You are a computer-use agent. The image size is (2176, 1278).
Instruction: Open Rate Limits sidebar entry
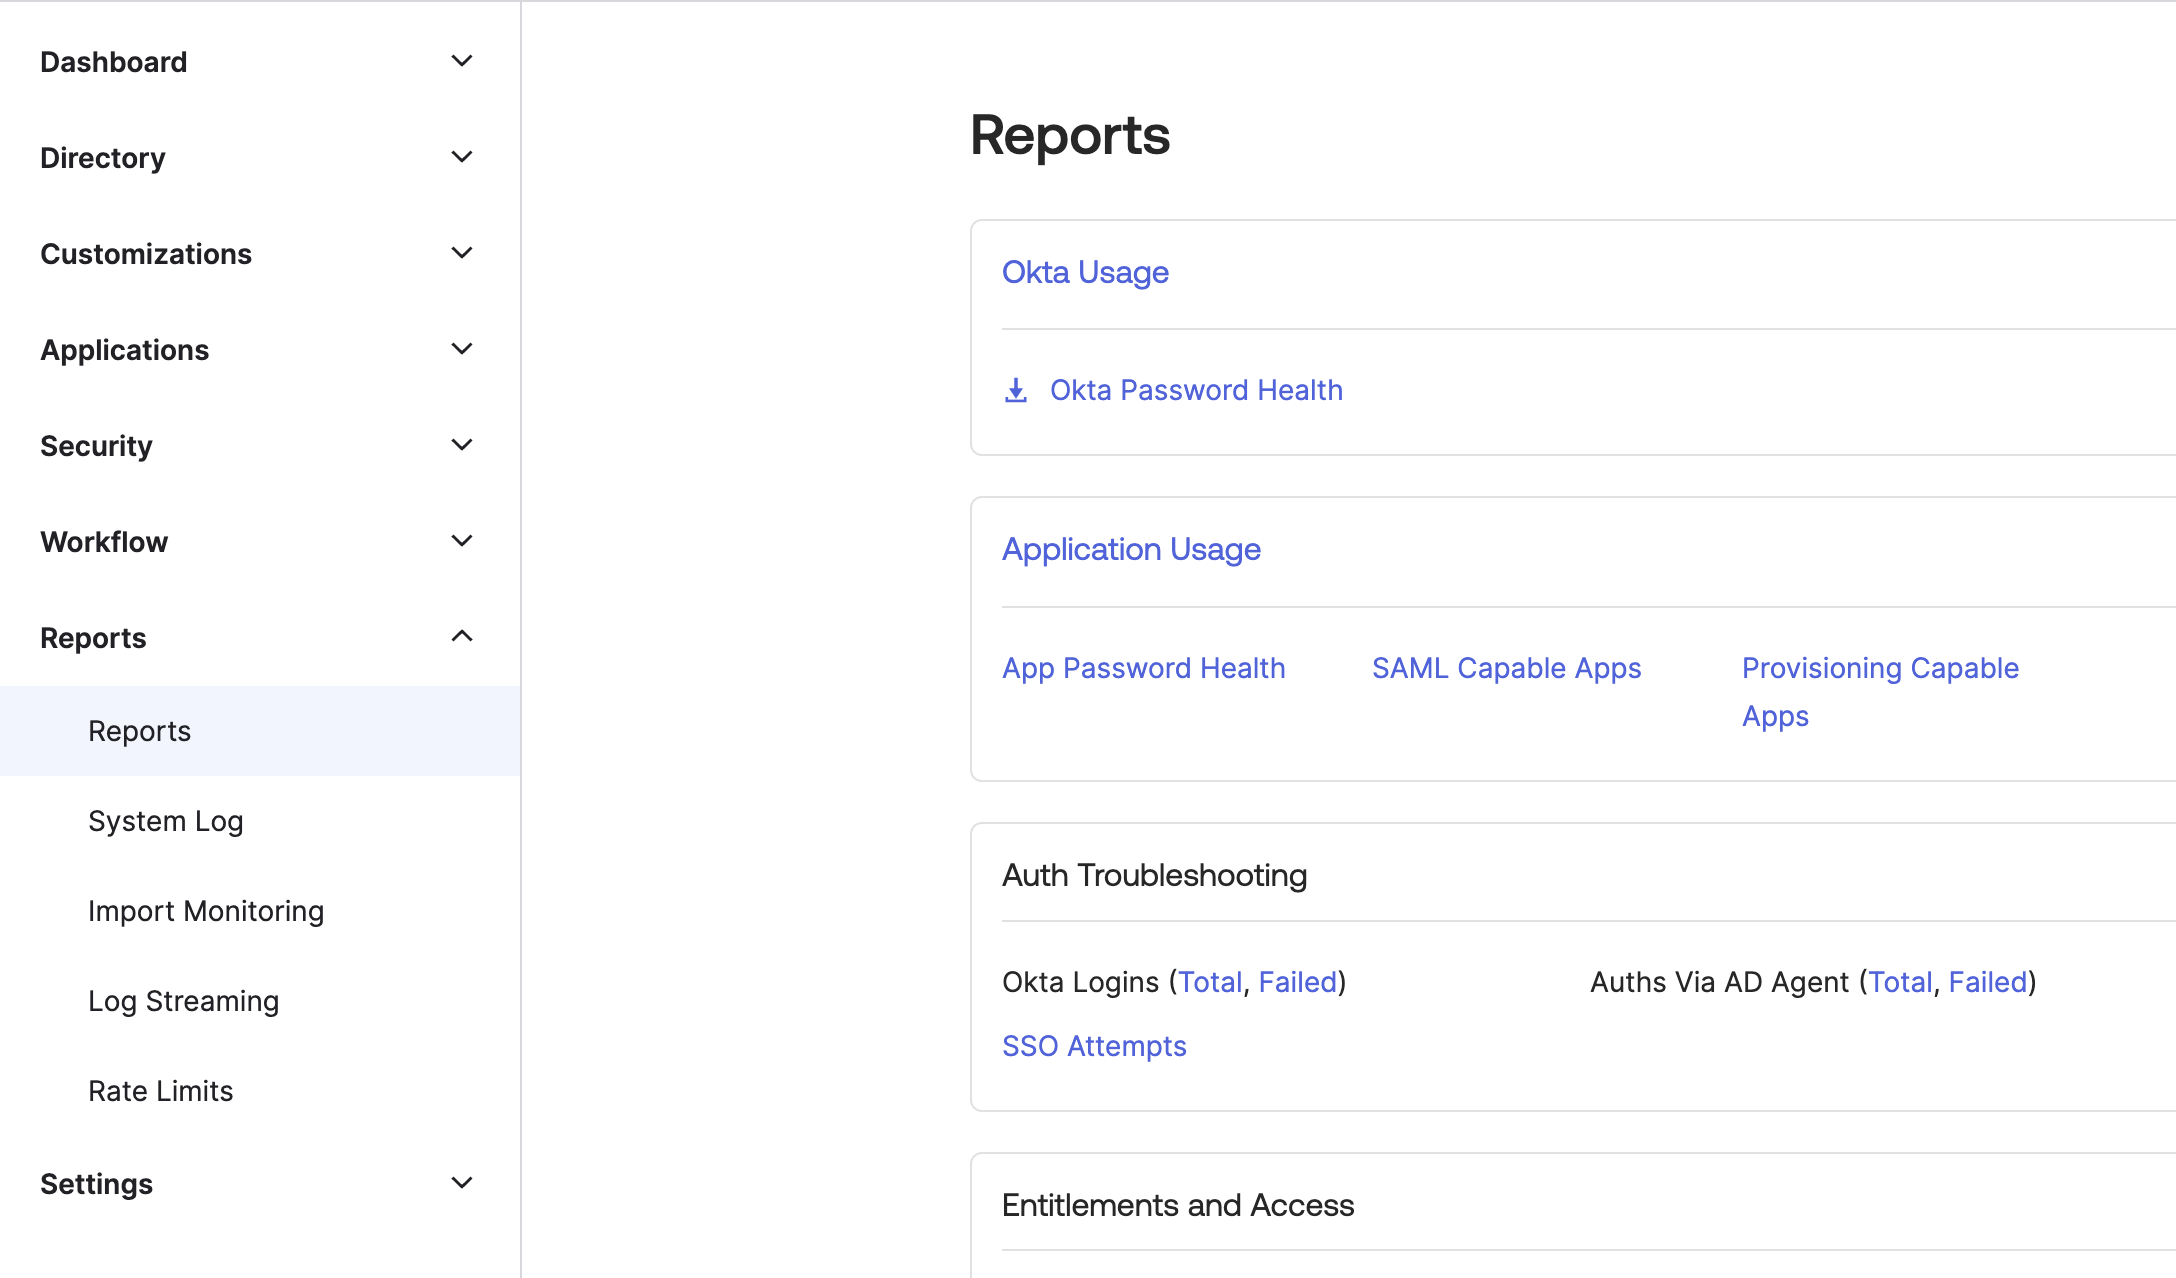pyautogui.click(x=160, y=1091)
